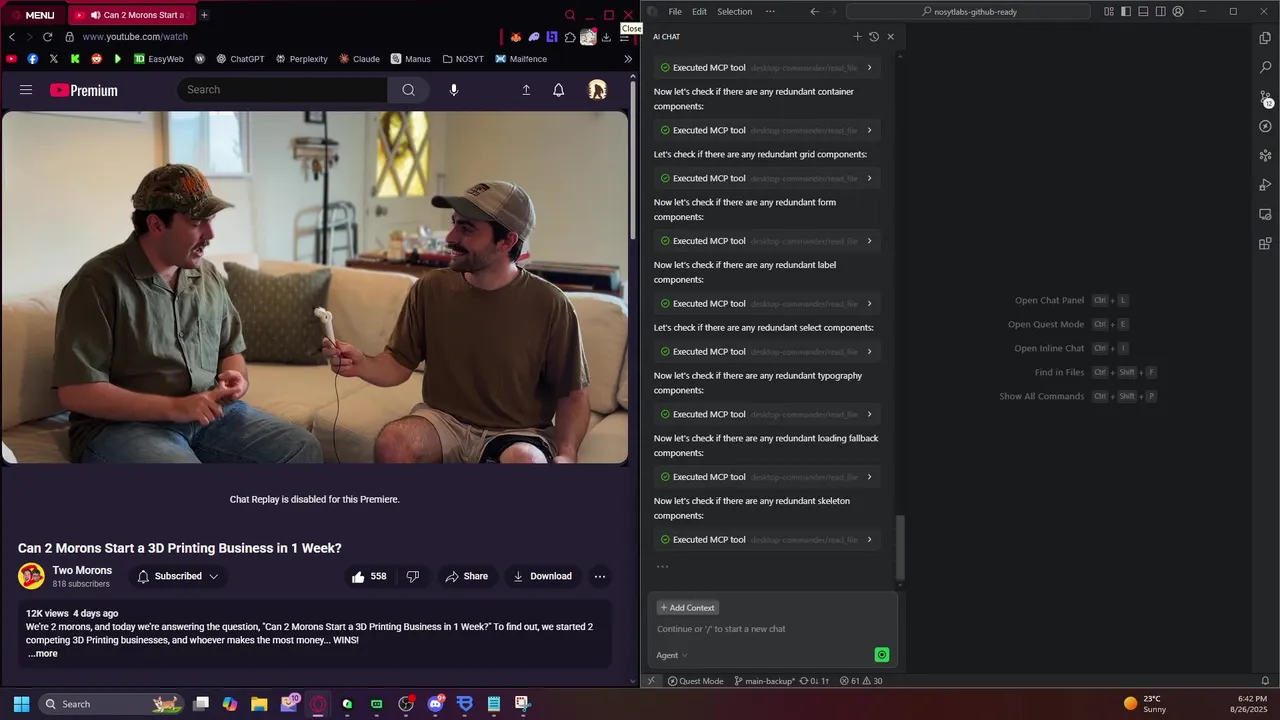Toggle the primary side bar layout icon
This screenshot has width=1280, height=720.
(x=1126, y=12)
